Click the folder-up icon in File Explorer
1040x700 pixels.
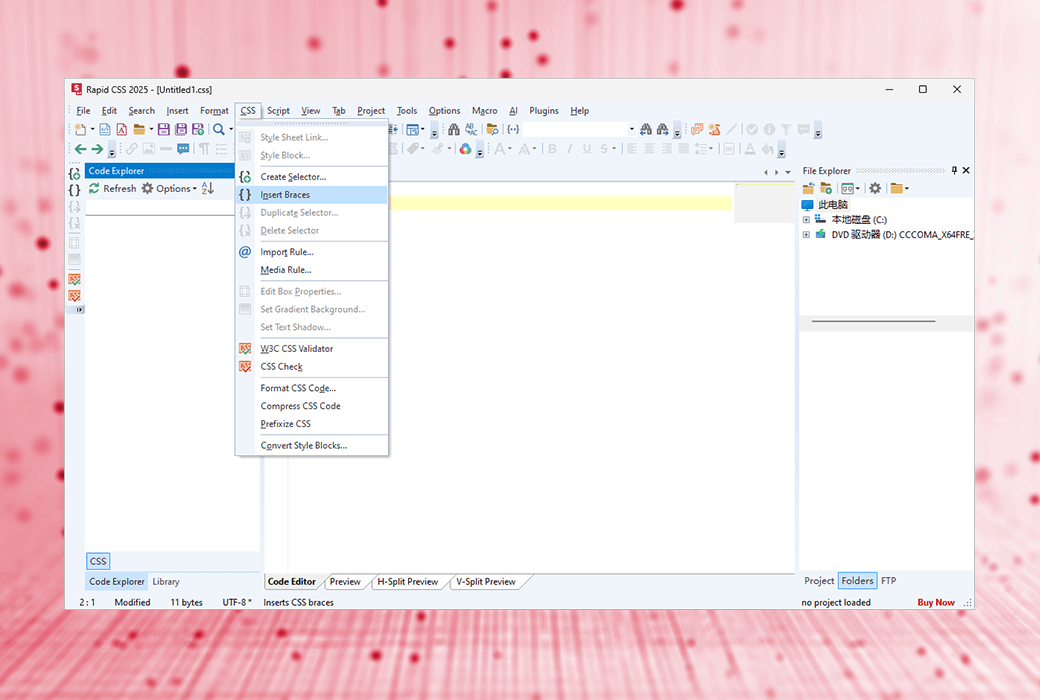809,188
